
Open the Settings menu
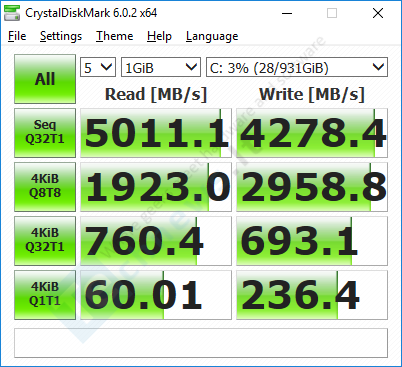[x=61, y=36]
